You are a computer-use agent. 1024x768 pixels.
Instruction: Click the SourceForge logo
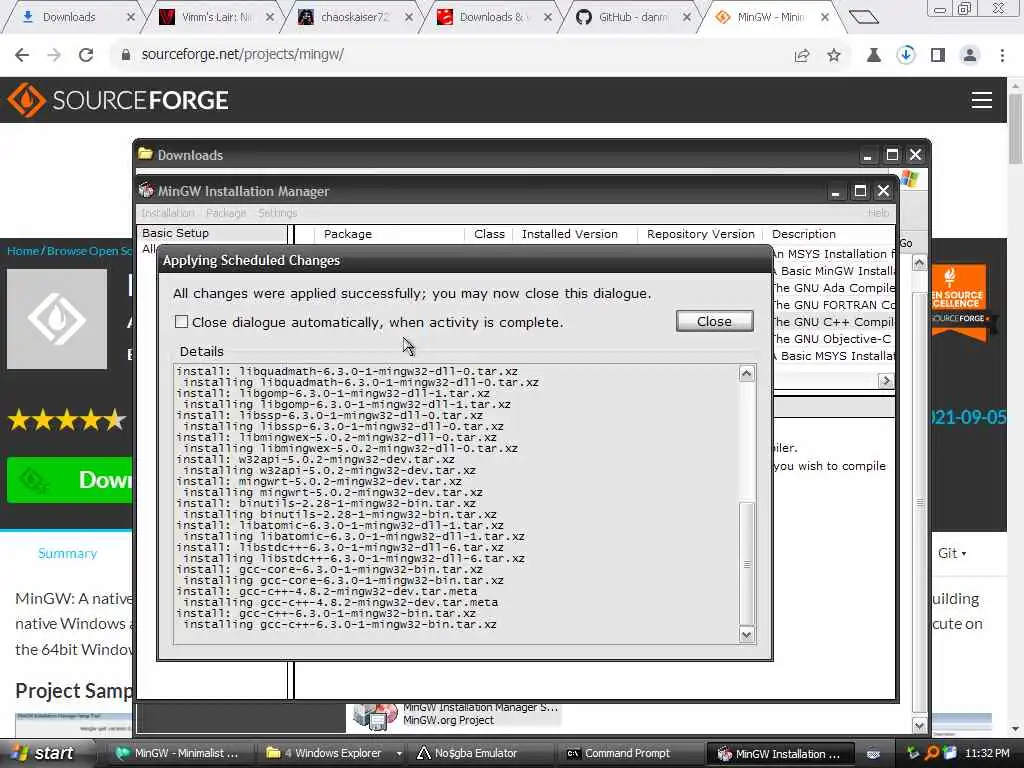coord(118,100)
